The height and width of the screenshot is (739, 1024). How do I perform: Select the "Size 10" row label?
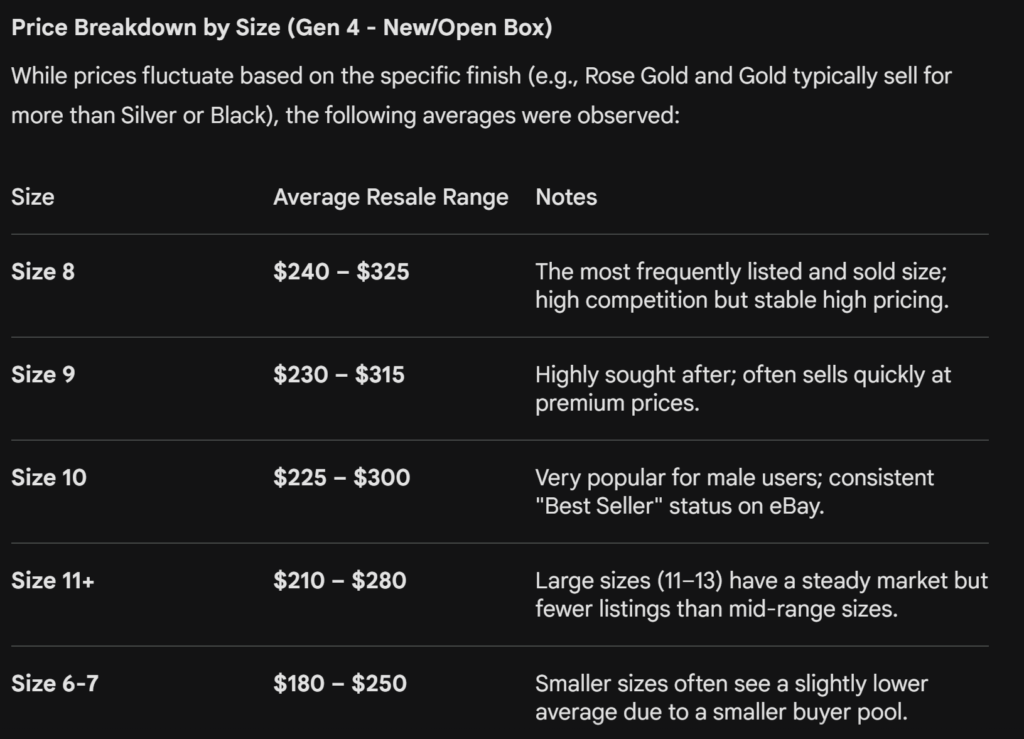49,477
